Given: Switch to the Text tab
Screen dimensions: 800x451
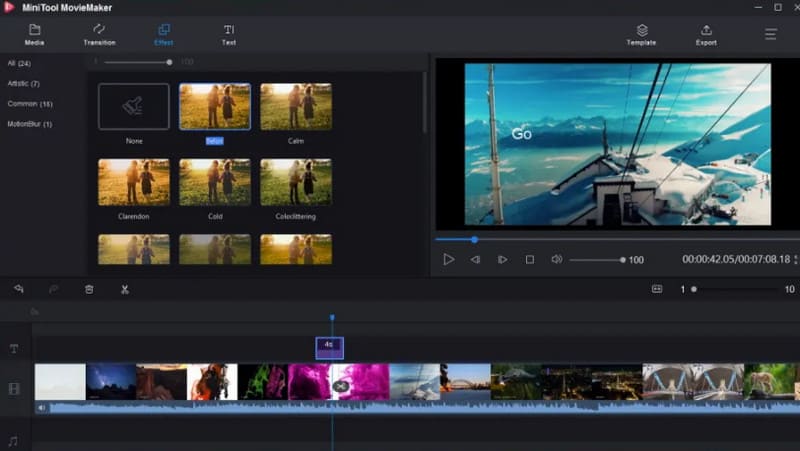Looking at the screenshot, I should point(229,35).
